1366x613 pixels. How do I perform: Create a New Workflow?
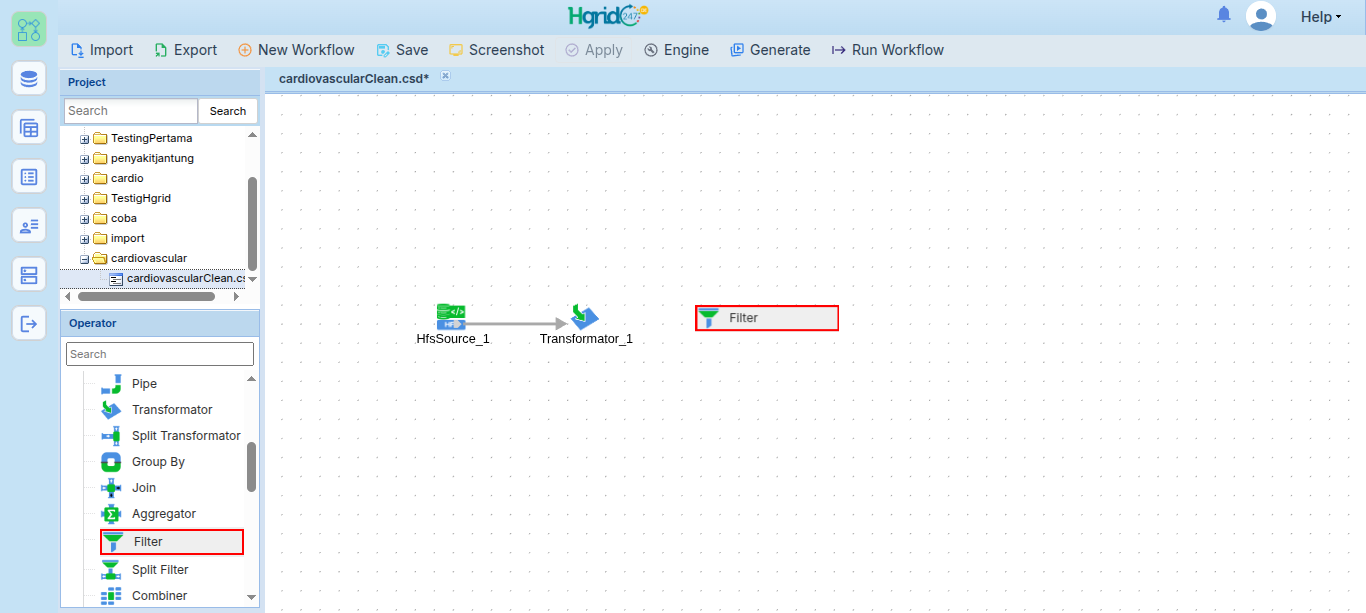tap(296, 50)
